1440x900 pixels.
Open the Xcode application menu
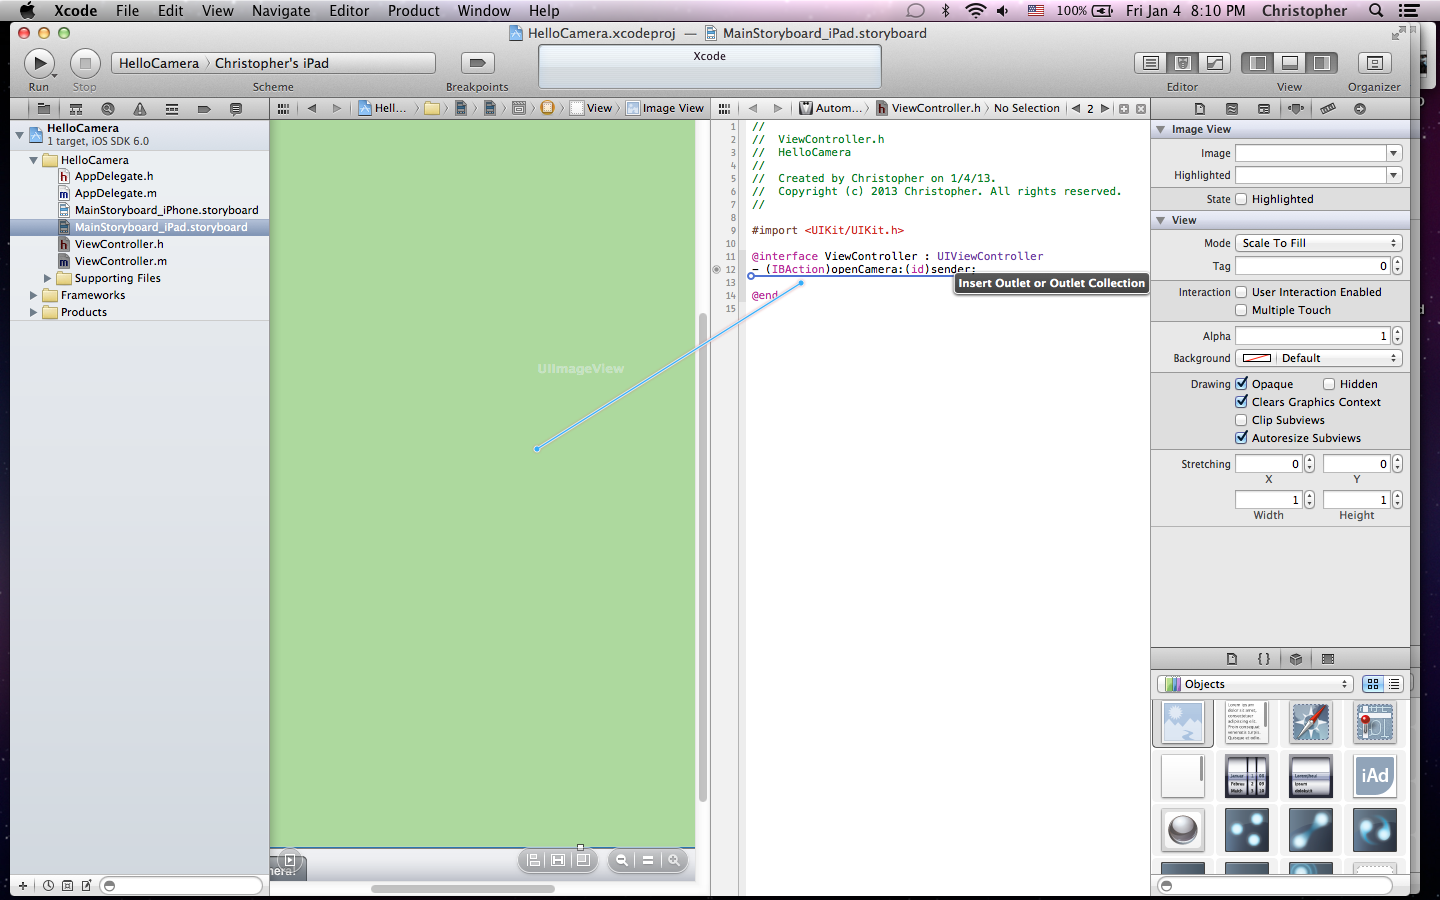pyautogui.click(x=76, y=11)
